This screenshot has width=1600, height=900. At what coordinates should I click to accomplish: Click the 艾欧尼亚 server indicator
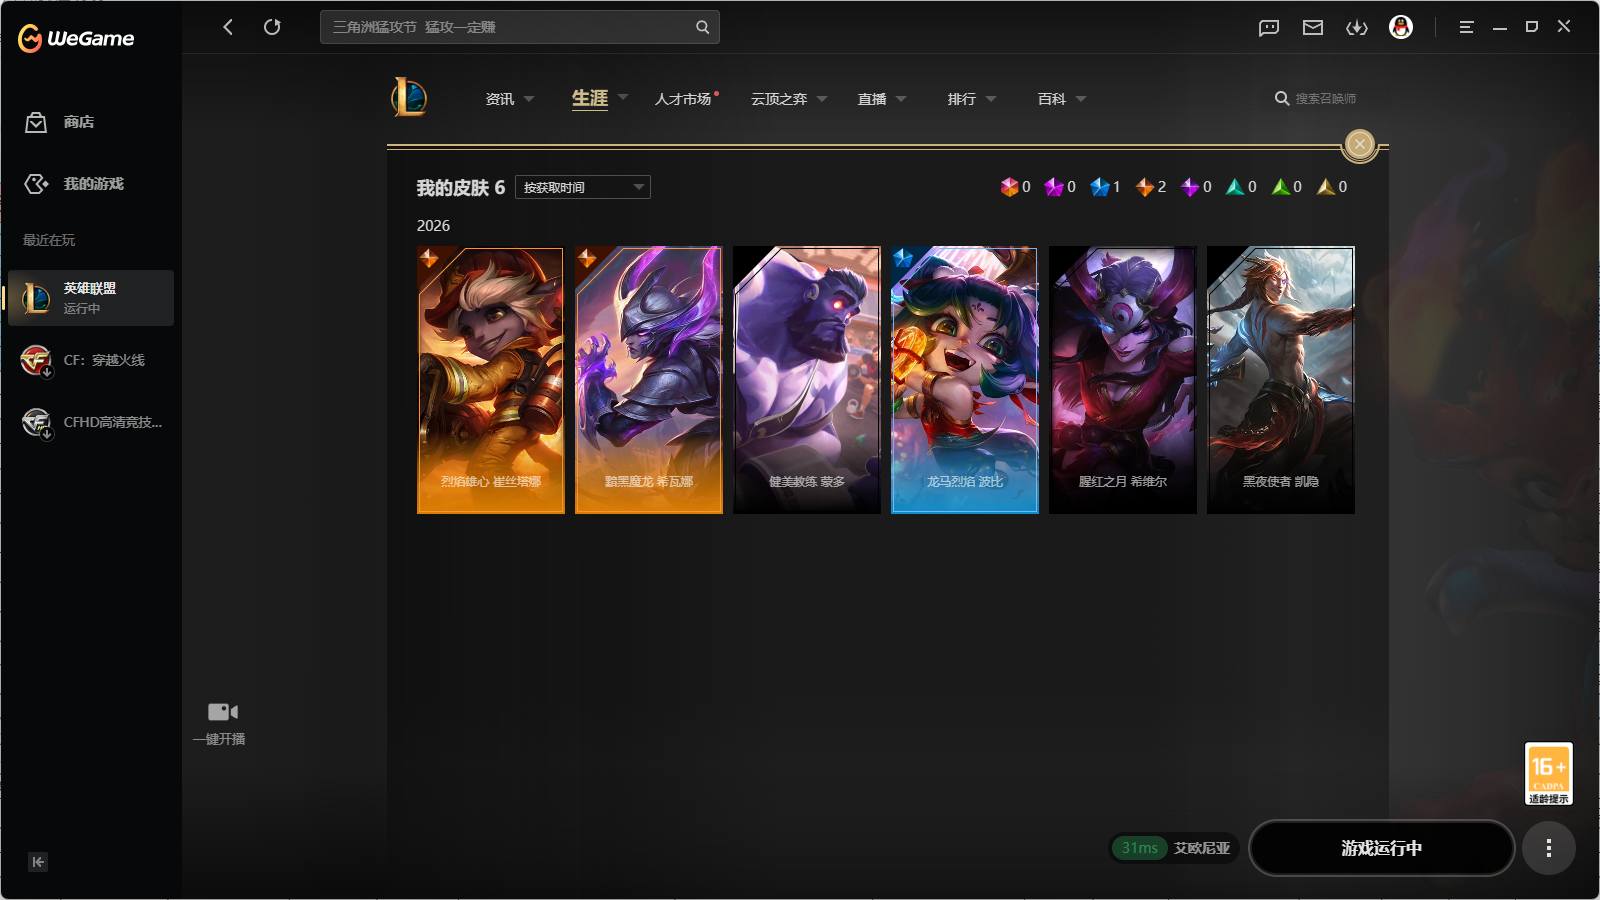1174,848
